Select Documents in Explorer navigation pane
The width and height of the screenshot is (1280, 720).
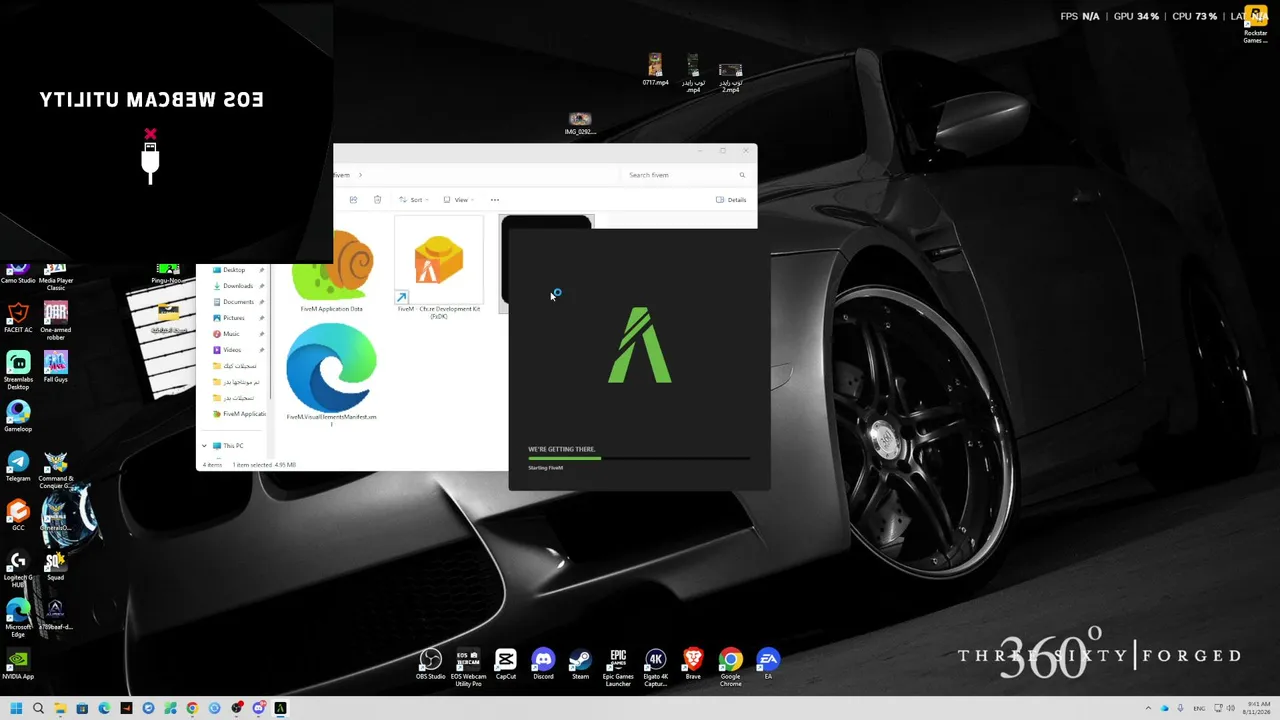(238, 302)
